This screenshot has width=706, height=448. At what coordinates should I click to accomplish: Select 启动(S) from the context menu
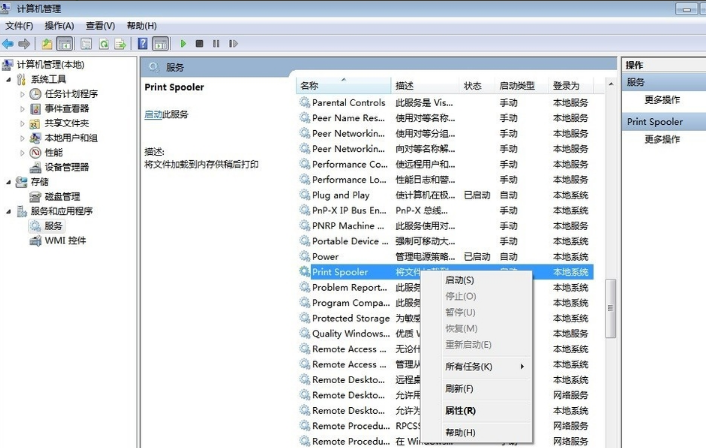click(x=459, y=280)
